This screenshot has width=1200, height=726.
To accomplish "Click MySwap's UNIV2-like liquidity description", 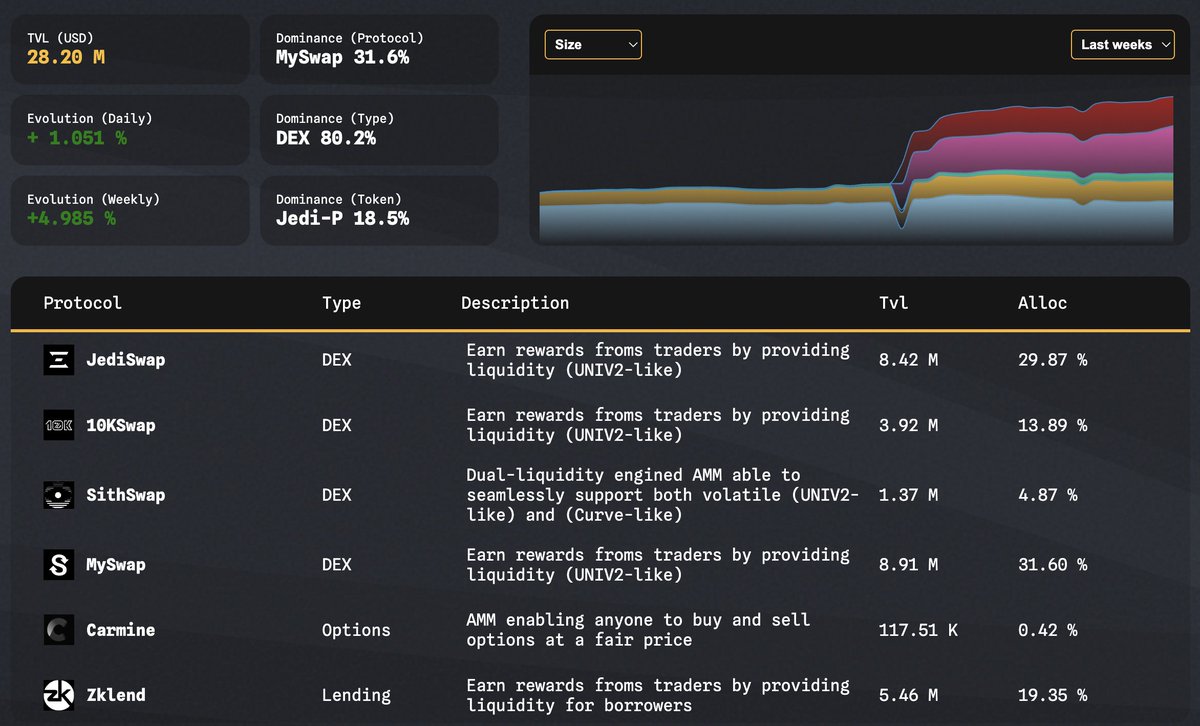I will tap(658, 565).
